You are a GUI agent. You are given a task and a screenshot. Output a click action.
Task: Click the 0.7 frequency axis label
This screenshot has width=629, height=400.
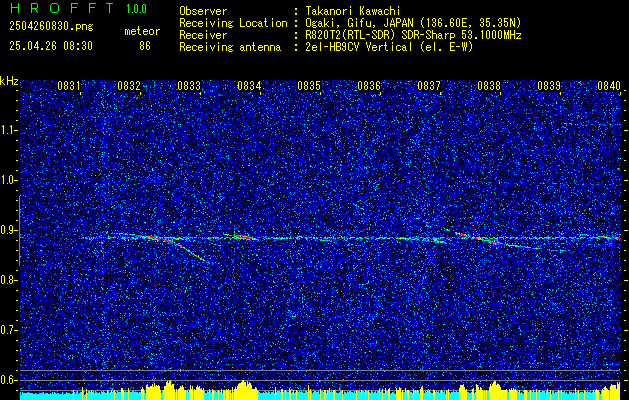point(8,330)
